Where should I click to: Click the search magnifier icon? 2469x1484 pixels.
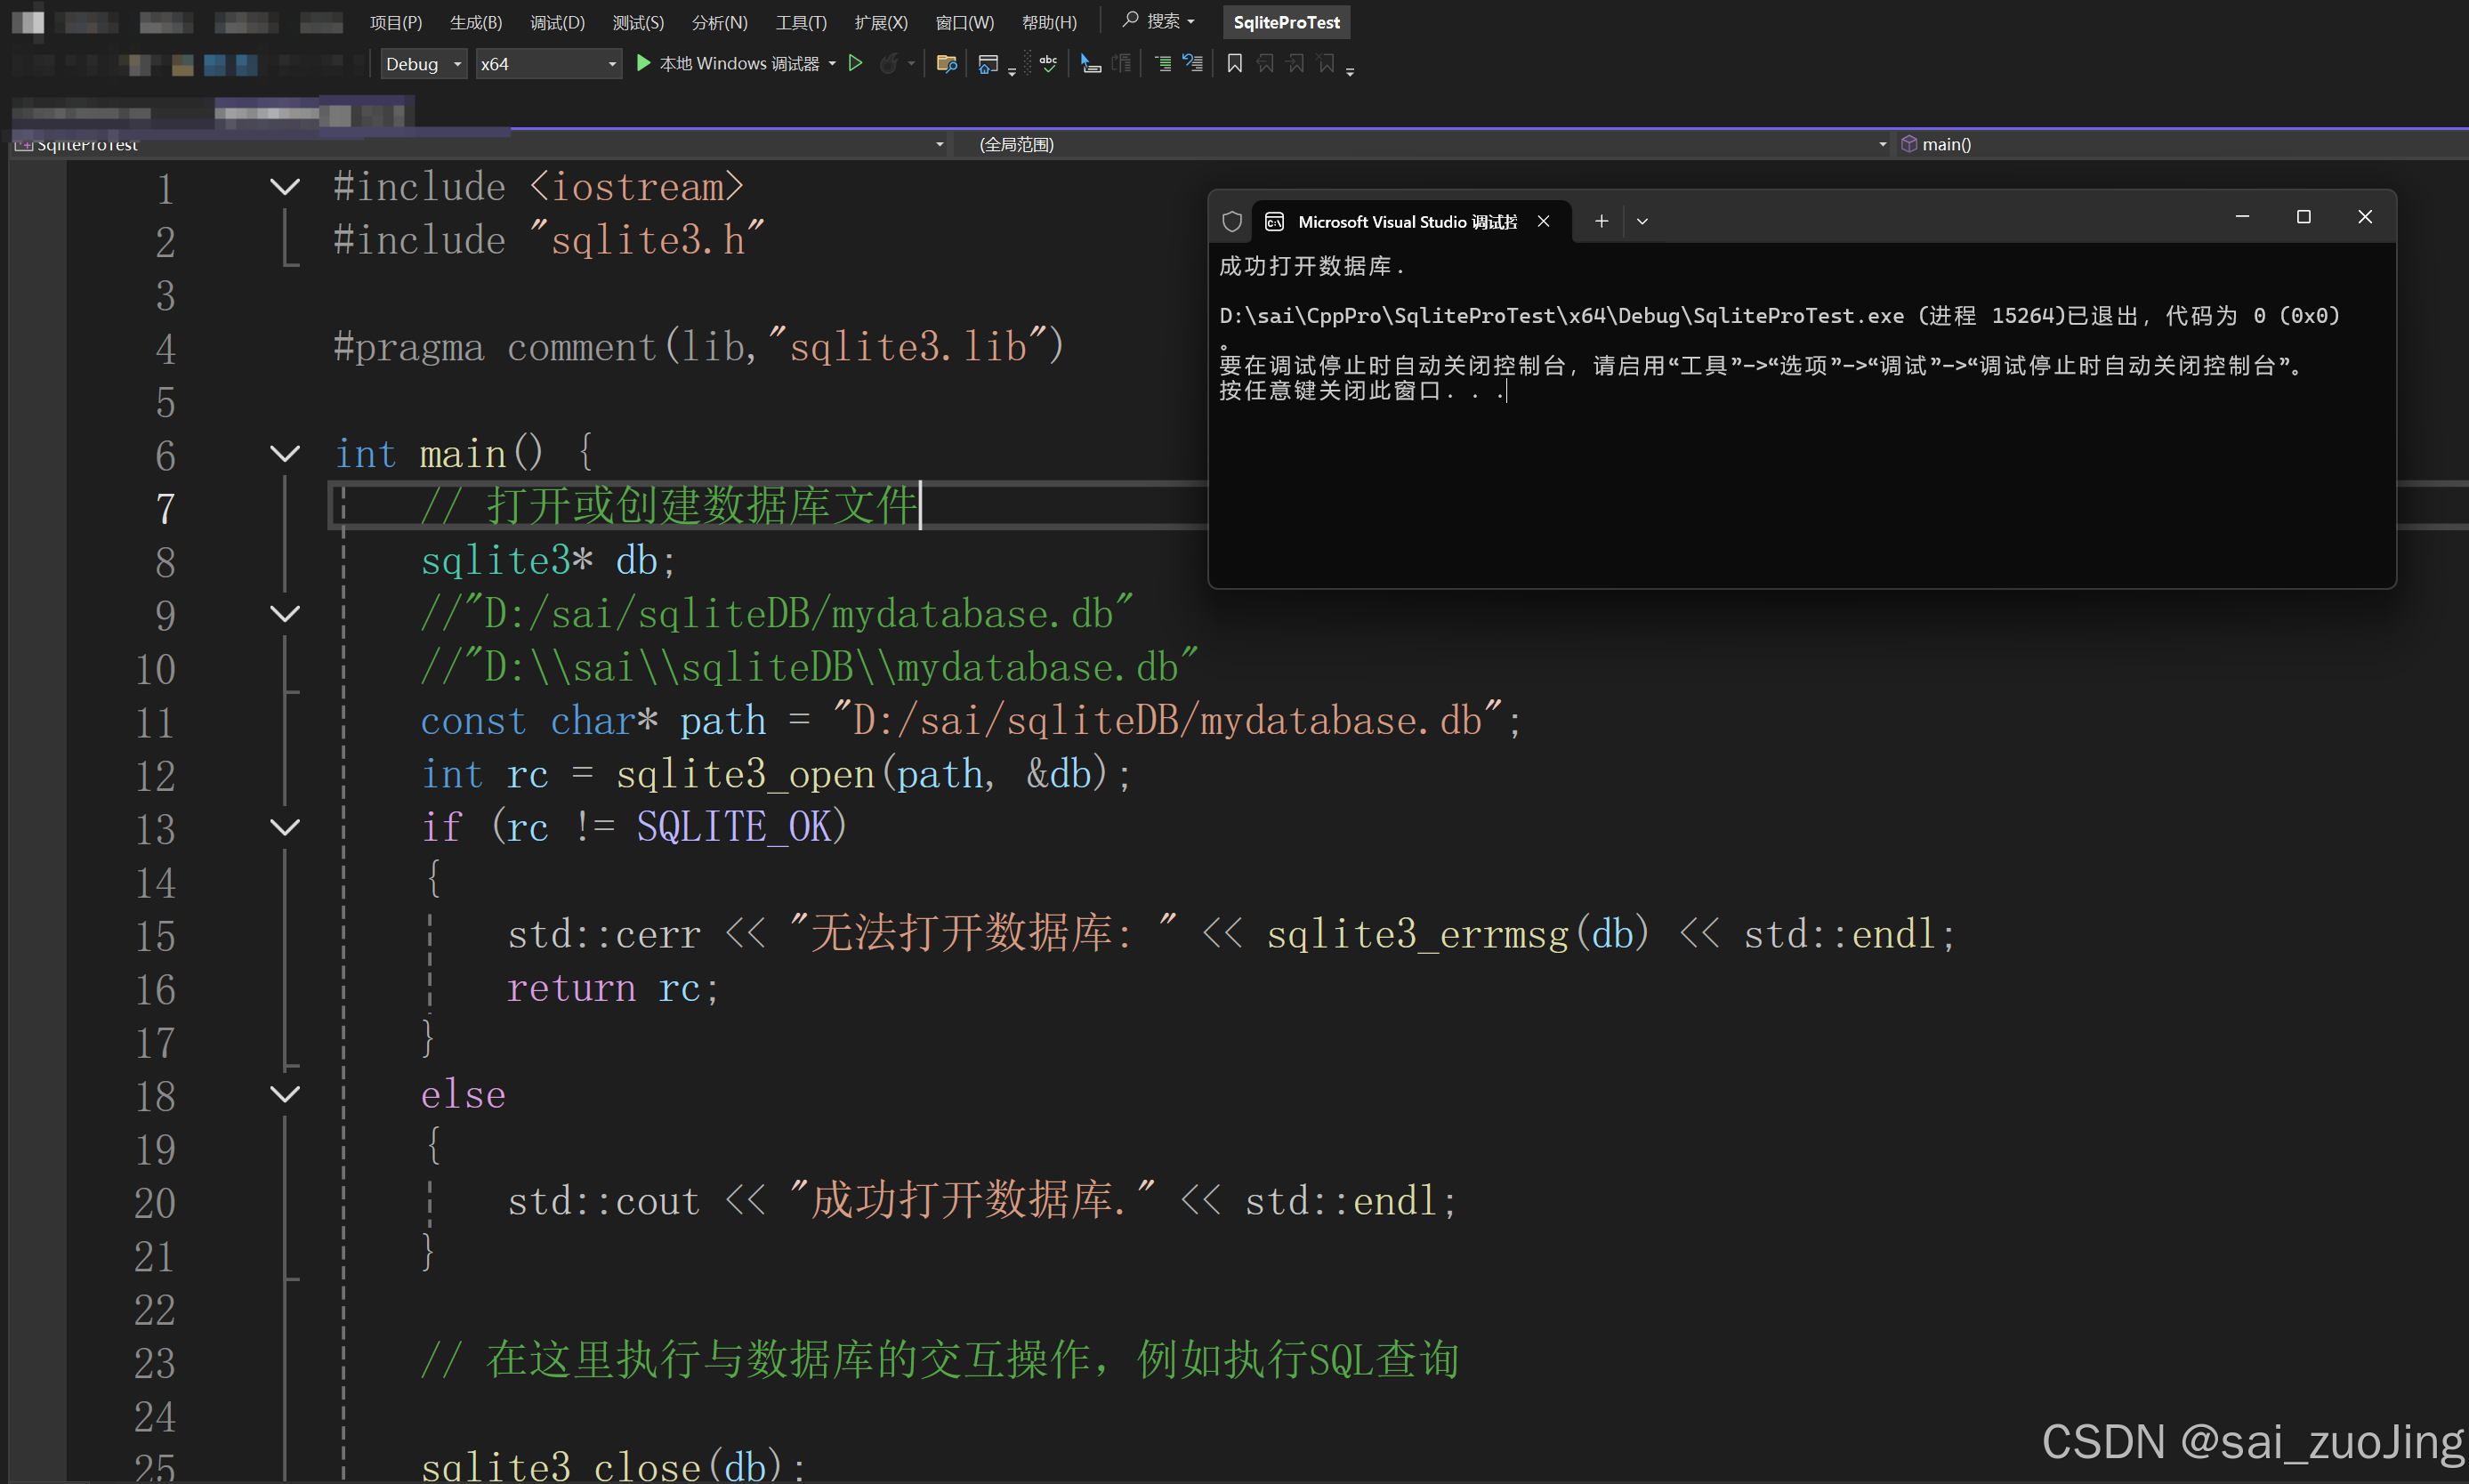1130,20
